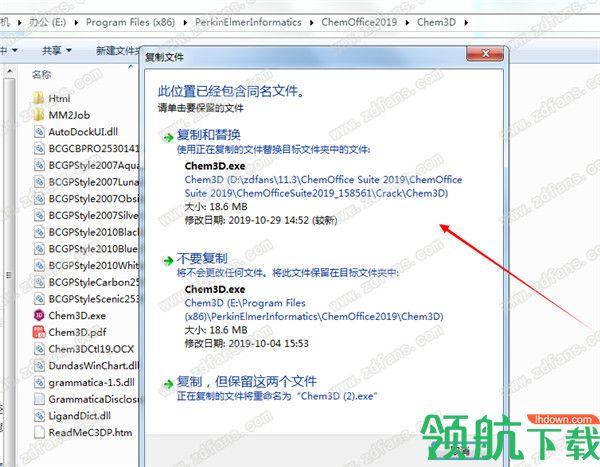Select the ReadMeC3DP.htm file name
This screenshot has width=600, height=467.
pyautogui.click(x=90, y=433)
